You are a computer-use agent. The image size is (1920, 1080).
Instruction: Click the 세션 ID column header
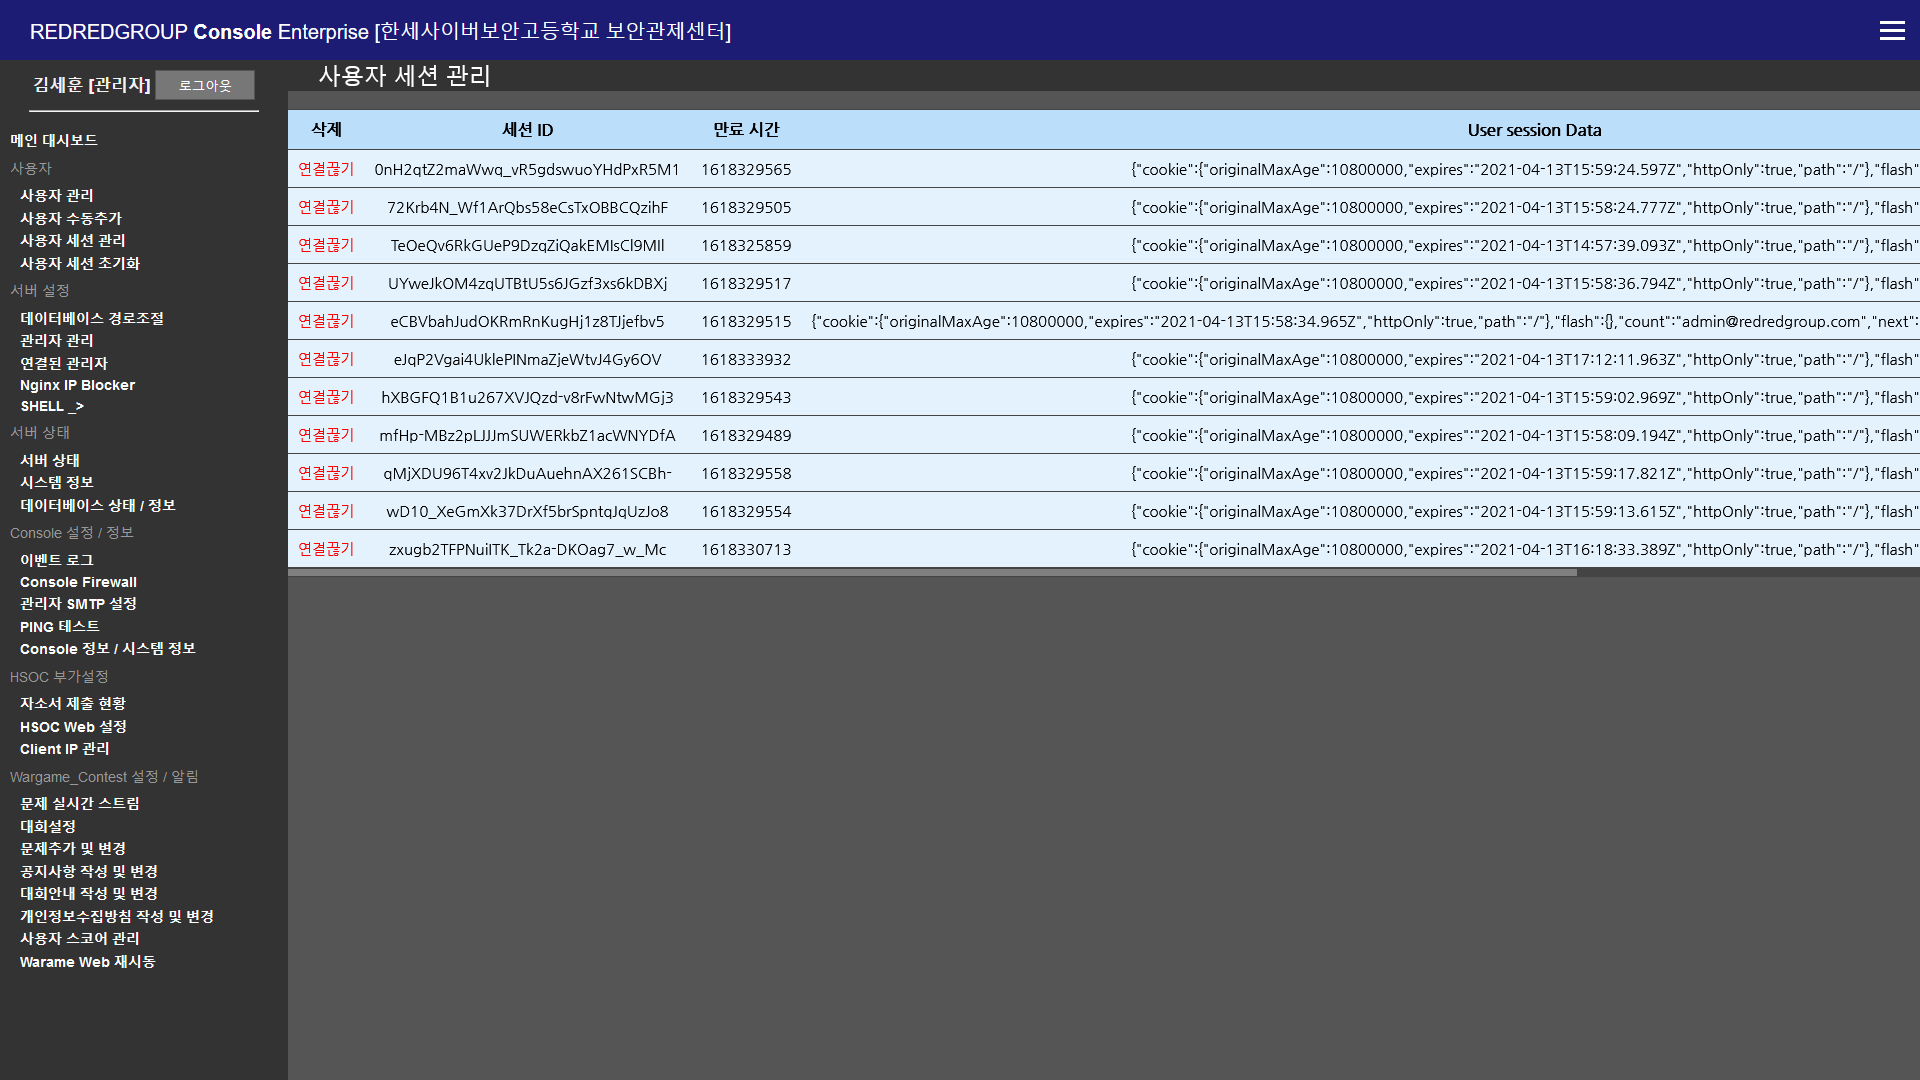coord(527,130)
